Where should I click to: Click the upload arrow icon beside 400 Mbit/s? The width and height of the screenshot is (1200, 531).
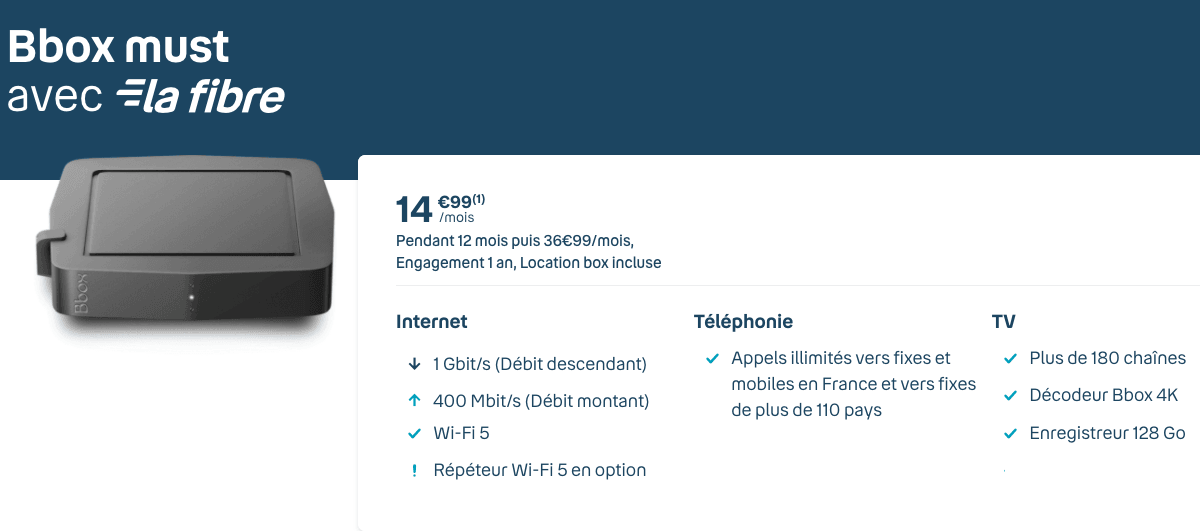click(x=414, y=401)
